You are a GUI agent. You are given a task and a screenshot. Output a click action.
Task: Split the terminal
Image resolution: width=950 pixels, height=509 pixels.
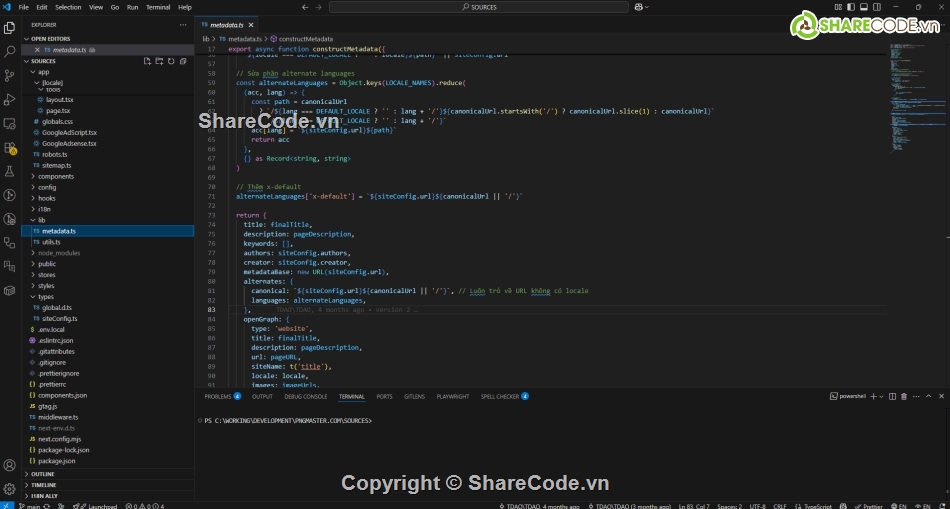tap(892, 396)
